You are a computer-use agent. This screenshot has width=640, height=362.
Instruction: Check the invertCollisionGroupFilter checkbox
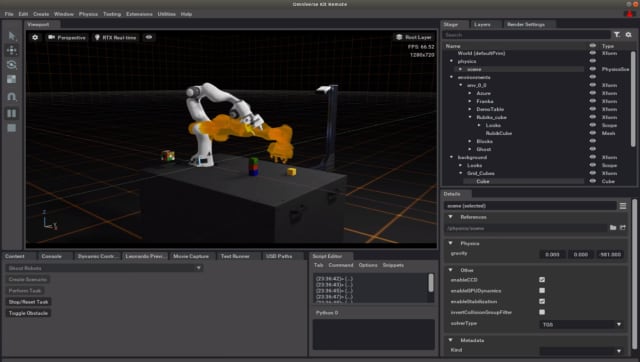[x=542, y=312]
